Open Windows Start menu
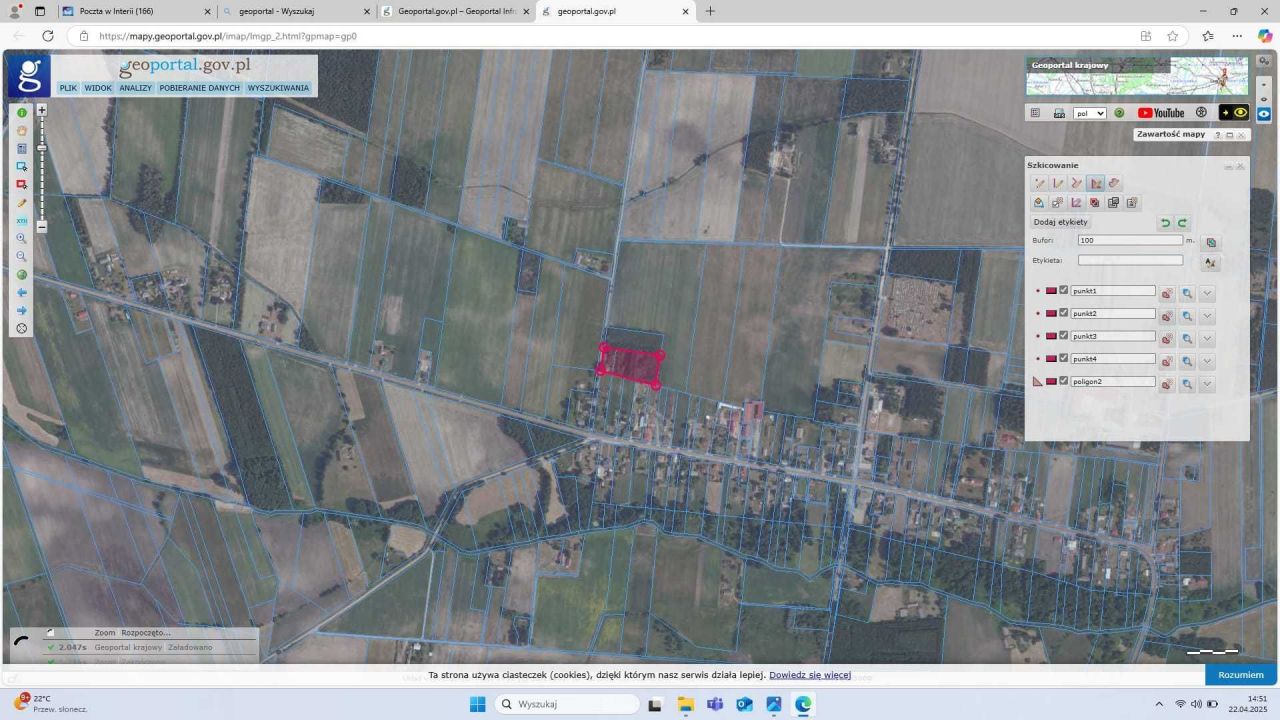The width and height of the screenshot is (1280, 720). click(478, 704)
